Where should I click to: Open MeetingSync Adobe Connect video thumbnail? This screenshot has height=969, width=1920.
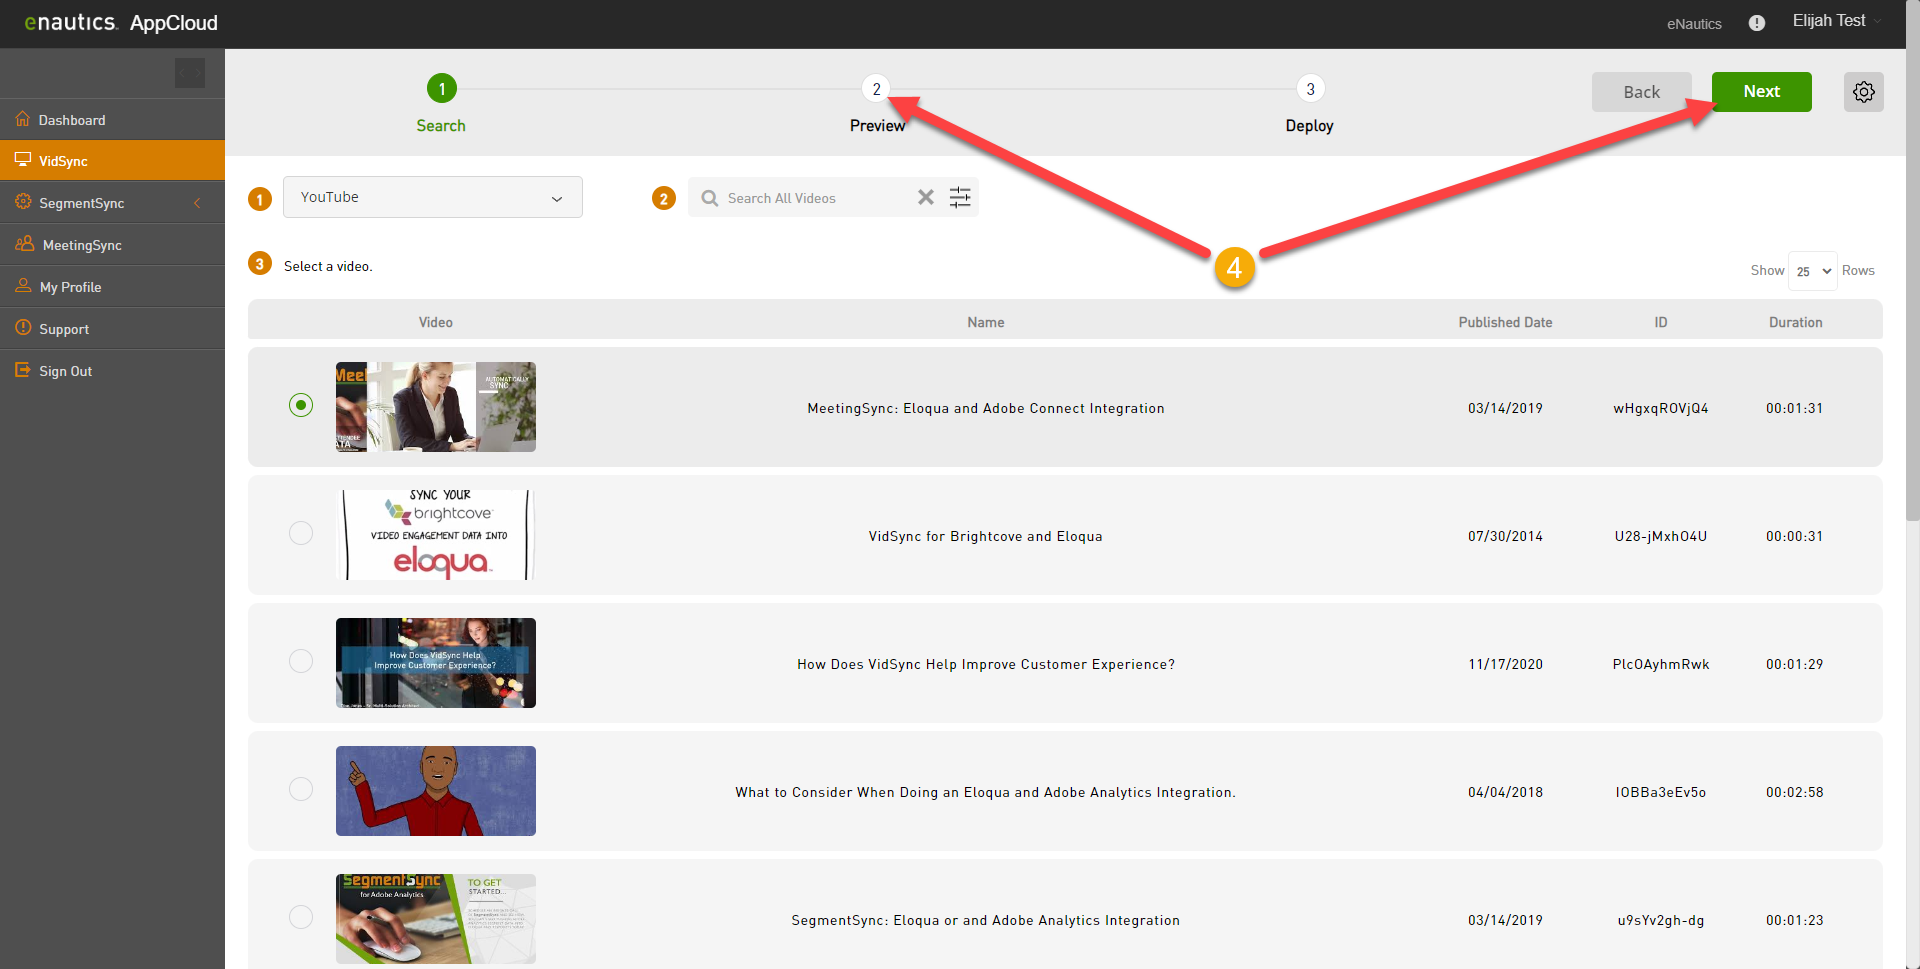pyautogui.click(x=436, y=407)
